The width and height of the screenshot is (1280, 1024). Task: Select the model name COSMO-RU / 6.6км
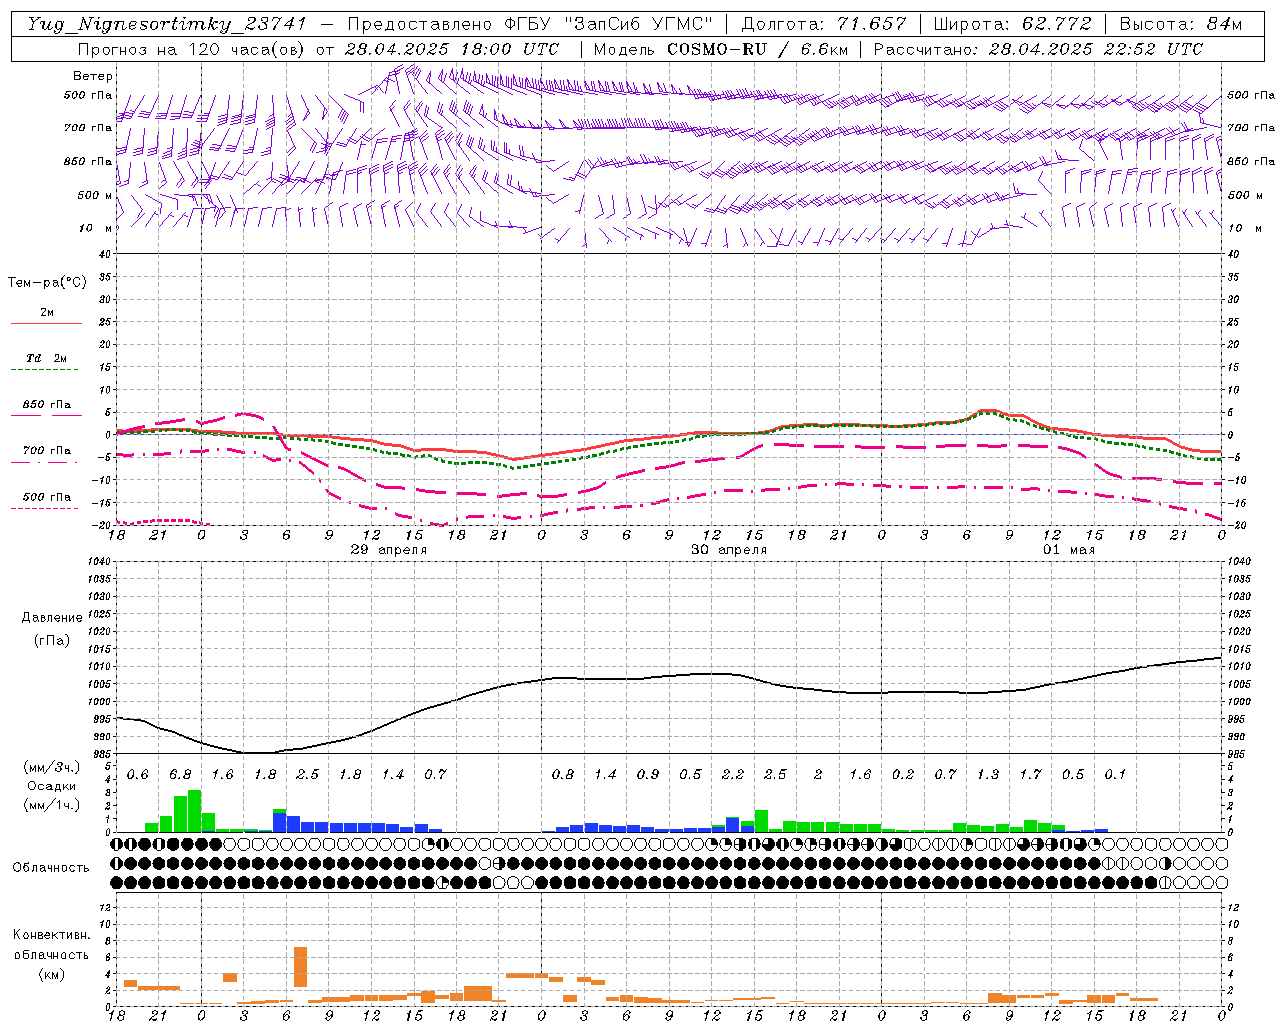coord(758,49)
